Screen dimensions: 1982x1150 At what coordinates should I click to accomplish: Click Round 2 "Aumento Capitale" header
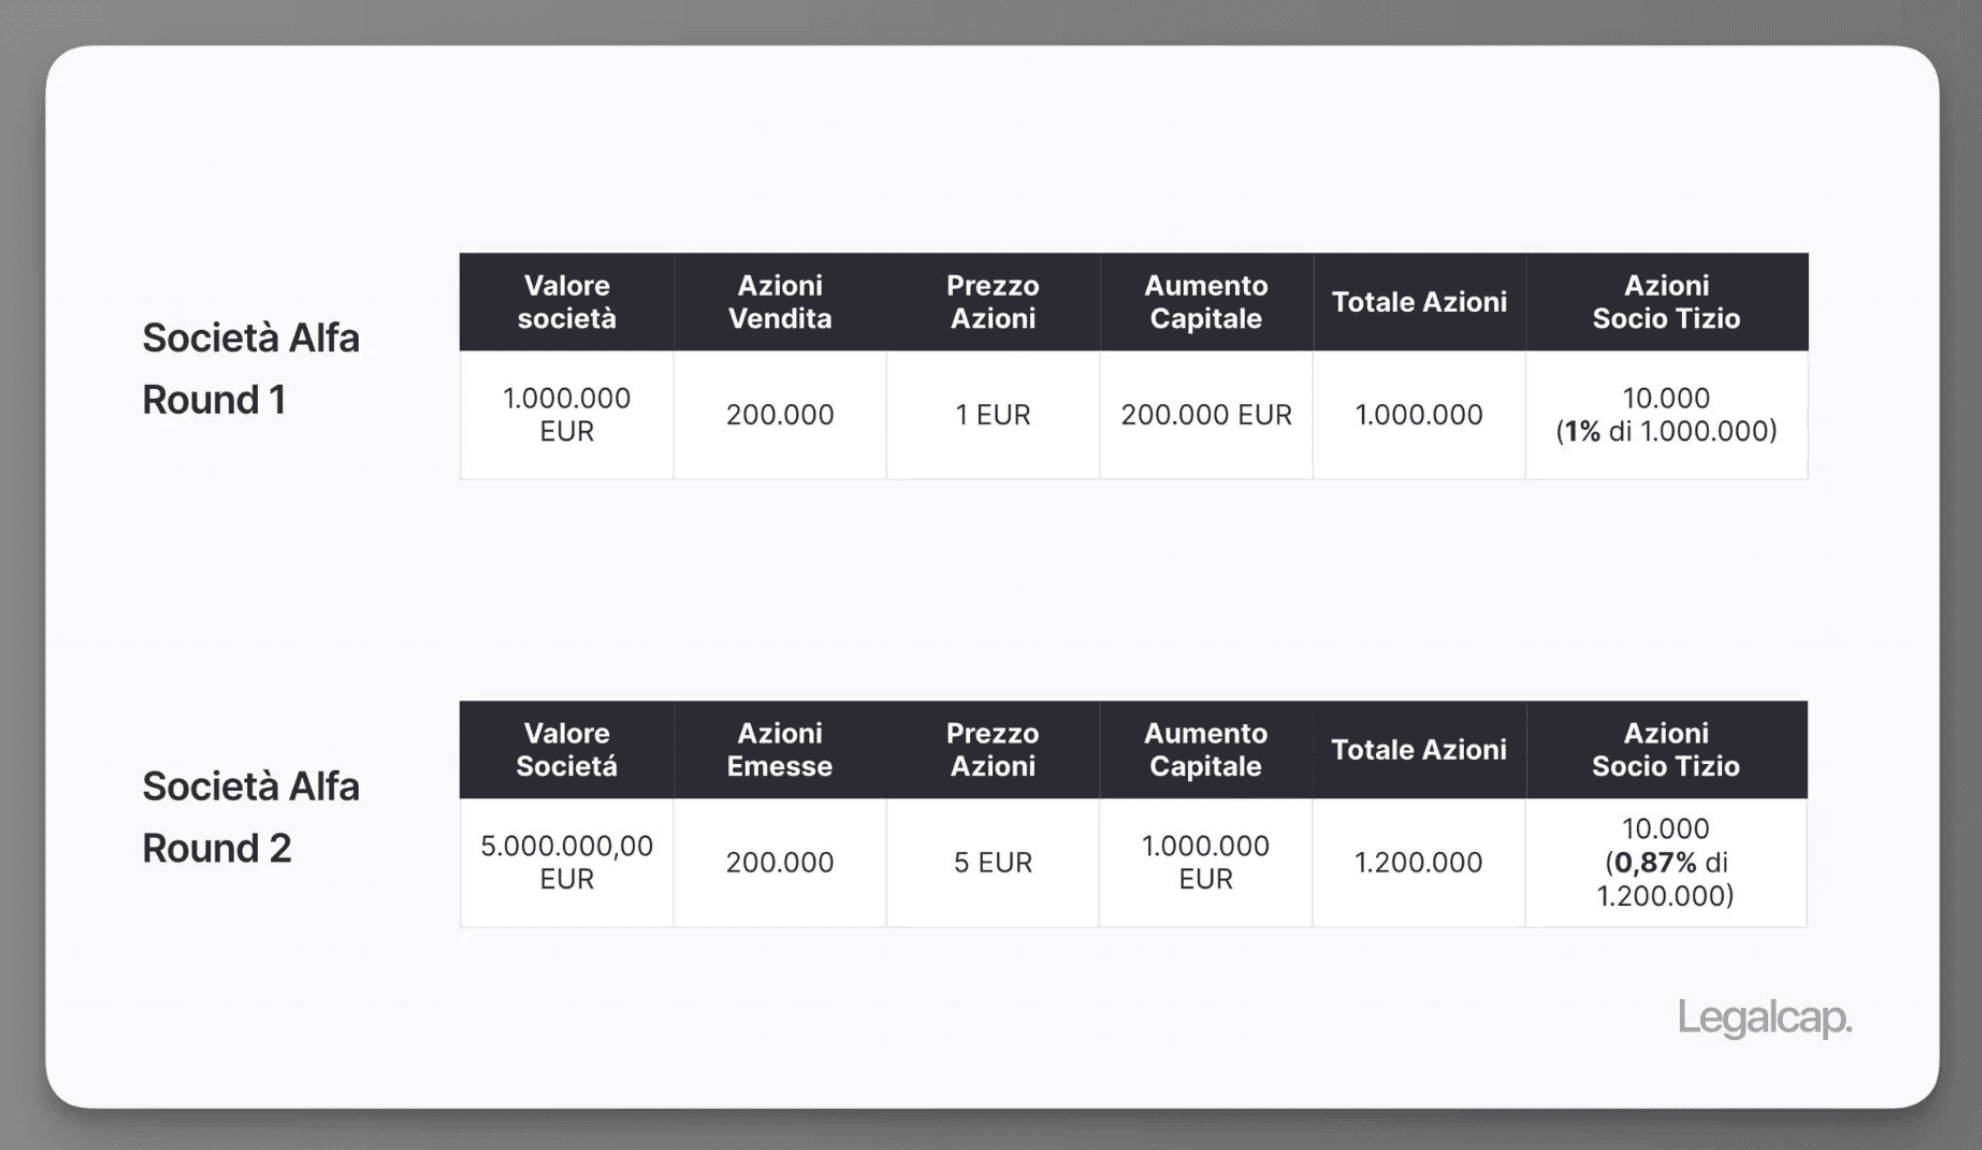pyautogui.click(x=1205, y=750)
